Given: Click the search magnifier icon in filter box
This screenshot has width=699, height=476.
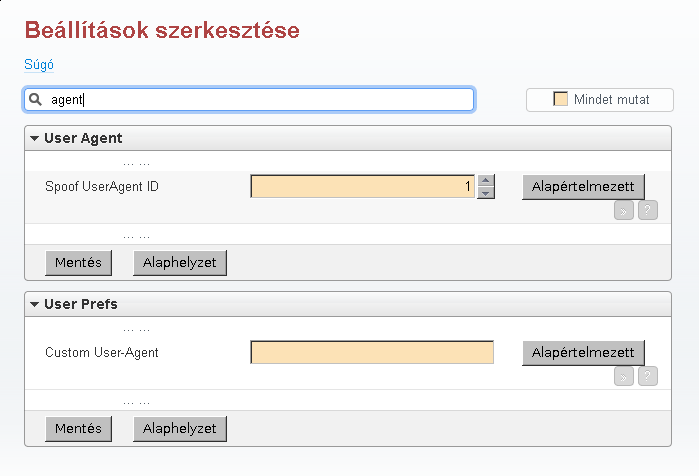Looking at the screenshot, I should point(35,100).
